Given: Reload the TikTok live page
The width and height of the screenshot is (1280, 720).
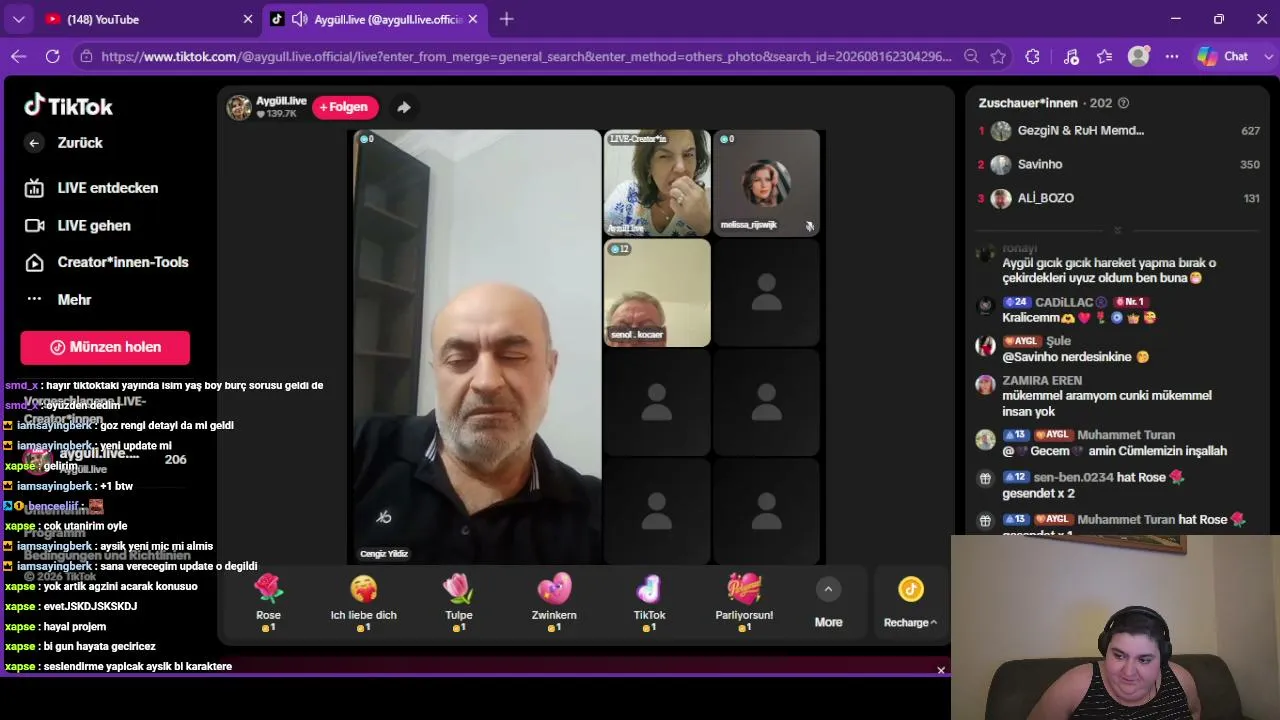Looking at the screenshot, I should [x=53, y=57].
